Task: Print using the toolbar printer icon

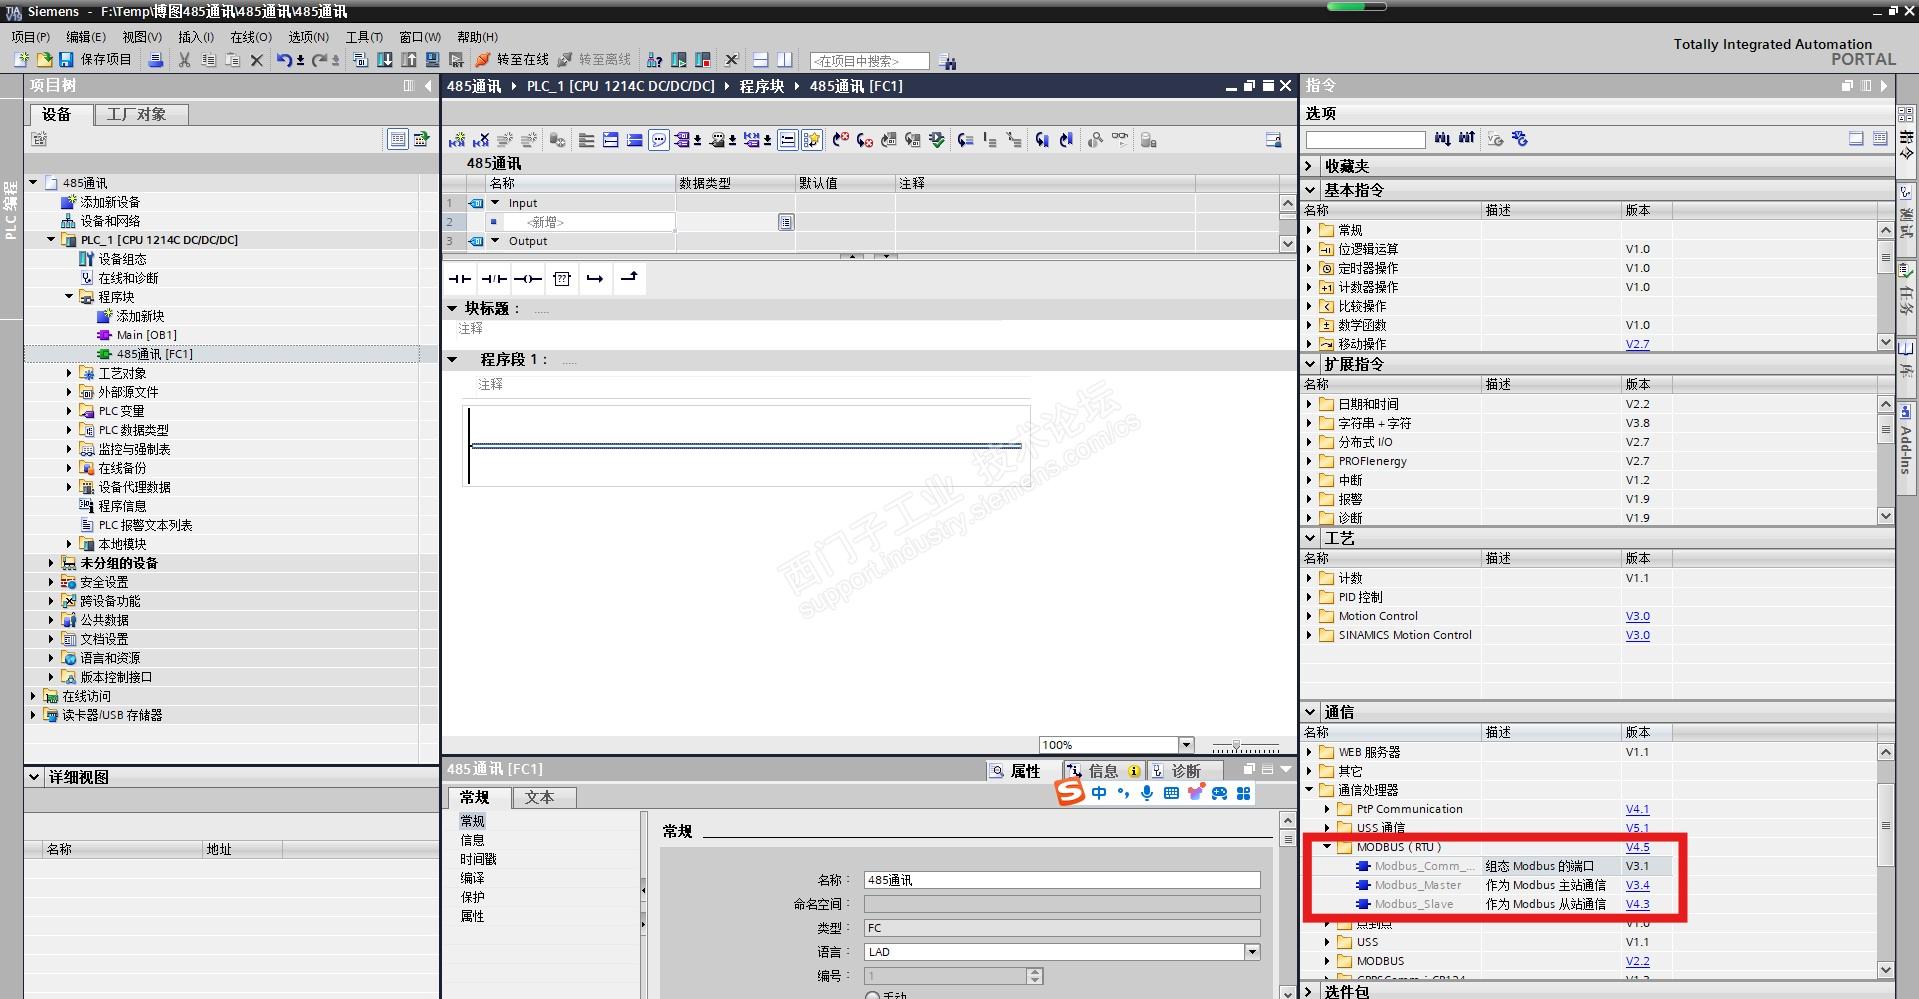Action: pos(156,60)
